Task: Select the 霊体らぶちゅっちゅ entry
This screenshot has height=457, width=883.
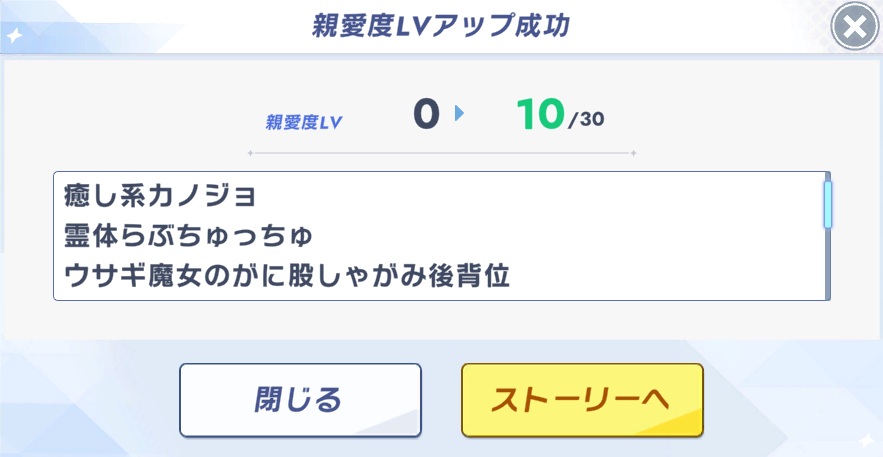Action: click(x=188, y=237)
